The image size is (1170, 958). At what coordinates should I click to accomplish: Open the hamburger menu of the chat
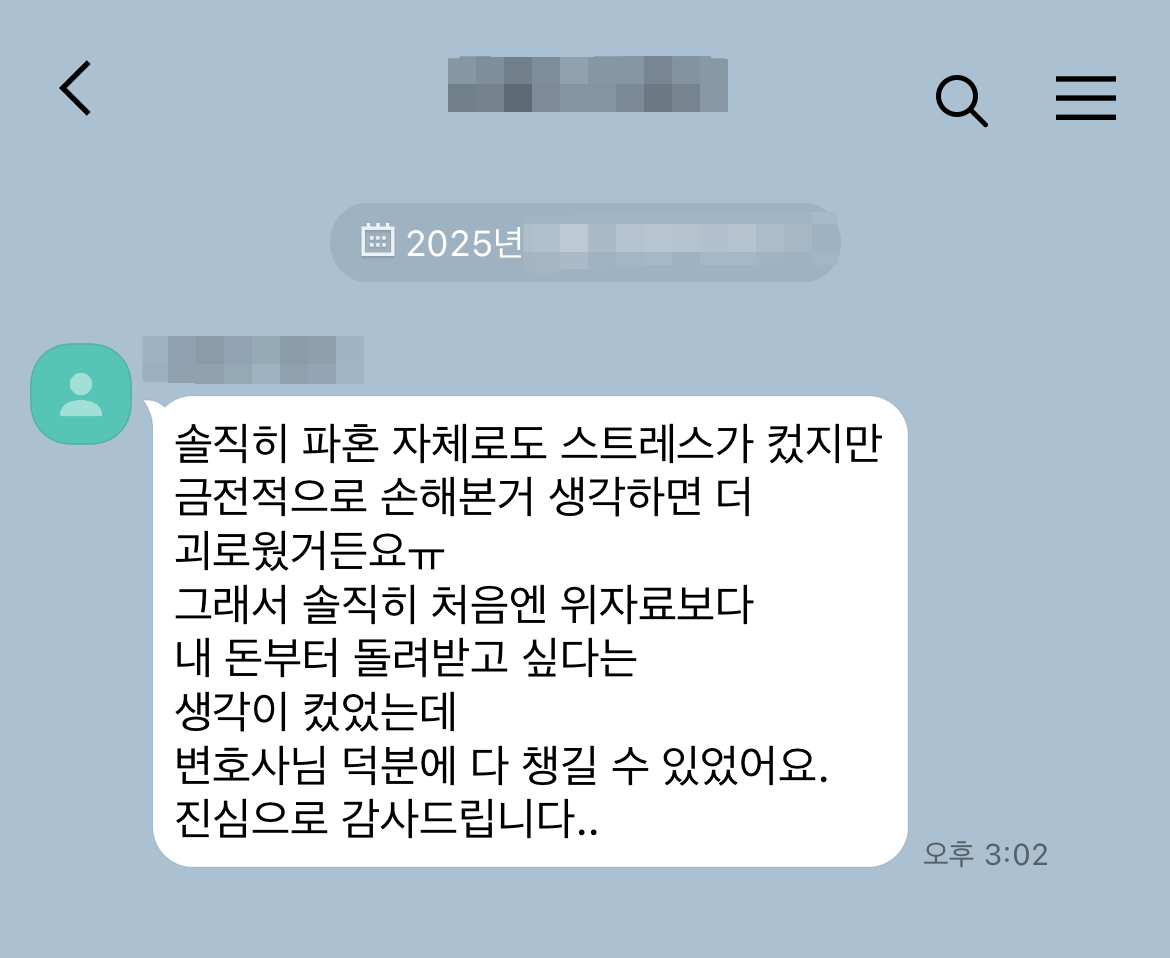pyautogui.click(x=1086, y=98)
